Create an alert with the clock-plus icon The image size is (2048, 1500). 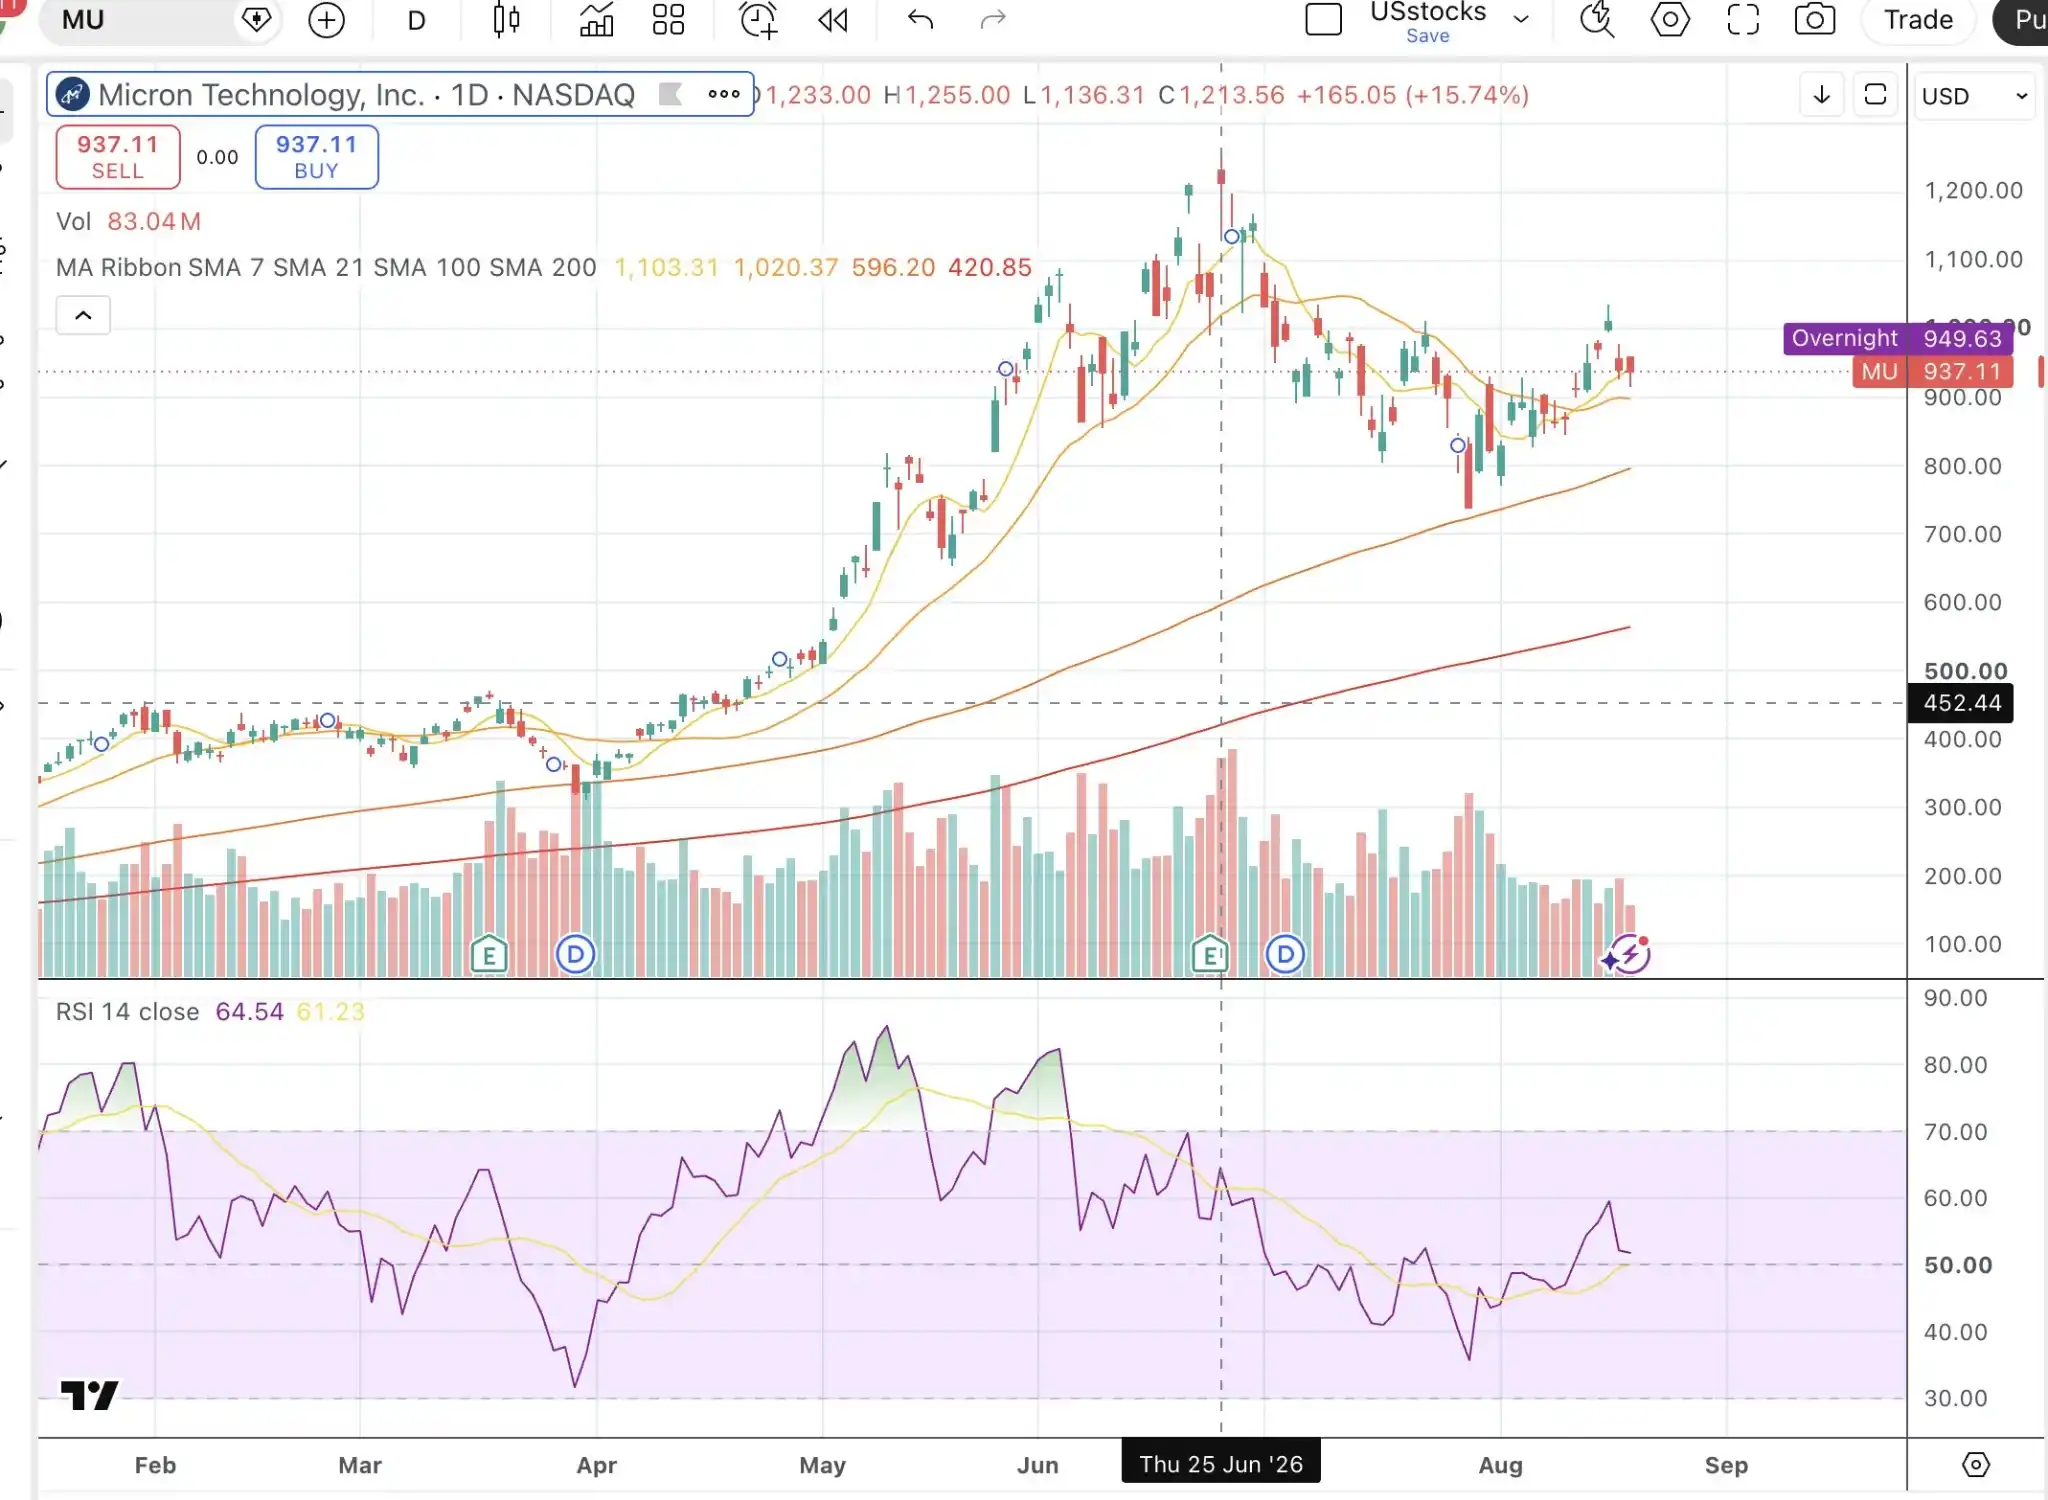[758, 20]
